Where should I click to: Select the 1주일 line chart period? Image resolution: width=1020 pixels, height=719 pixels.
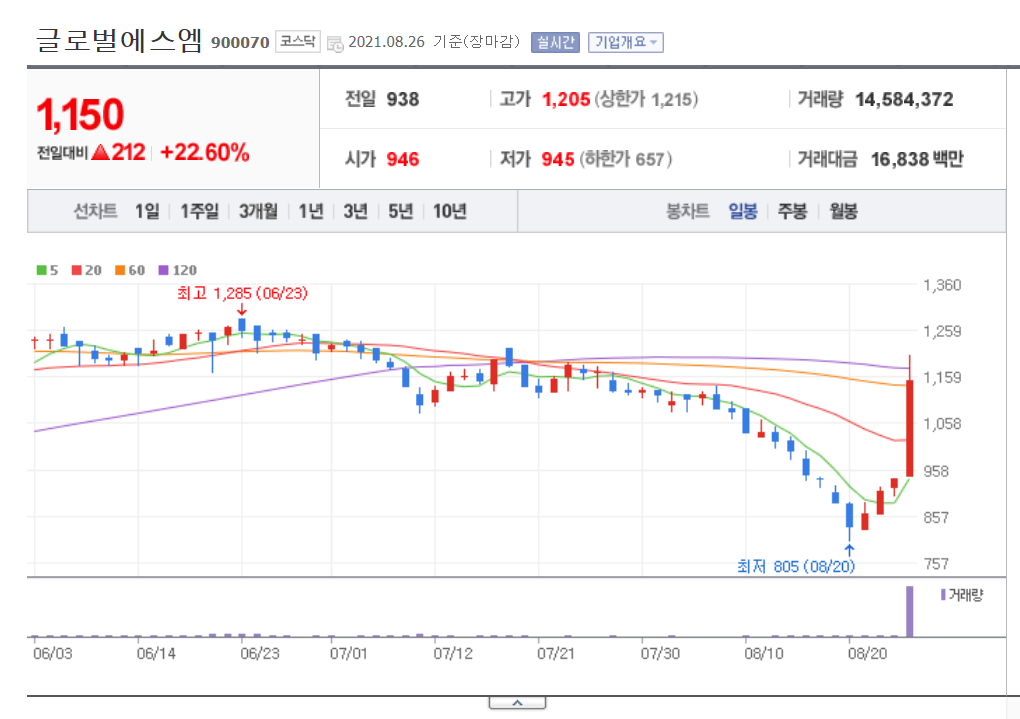click(x=199, y=211)
